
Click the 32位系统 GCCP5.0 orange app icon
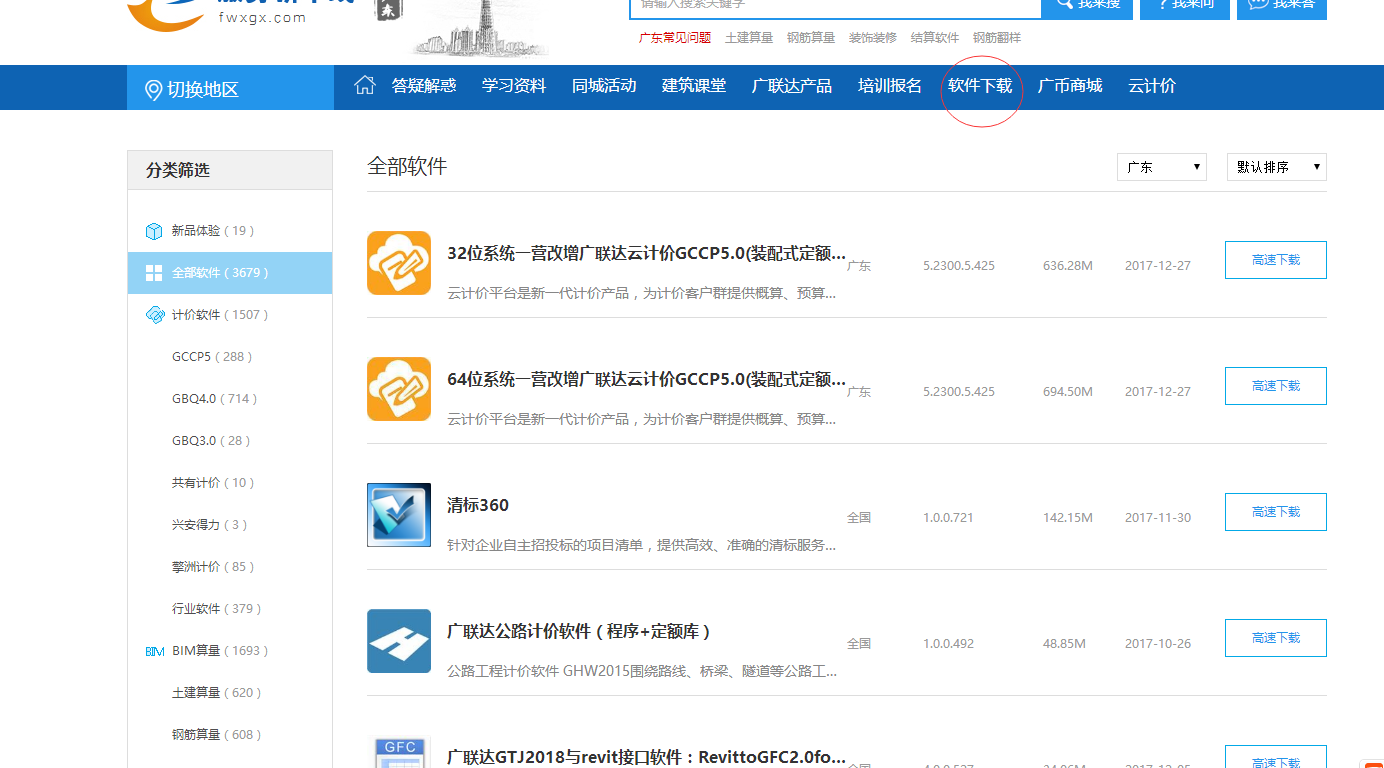(x=399, y=263)
